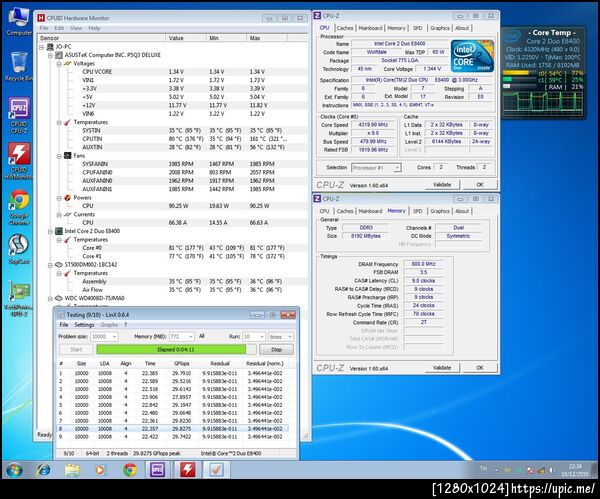This screenshot has width=600, height=499.
Task: Click Validate in the lower CPU-Z window
Action: pos(442,368)
